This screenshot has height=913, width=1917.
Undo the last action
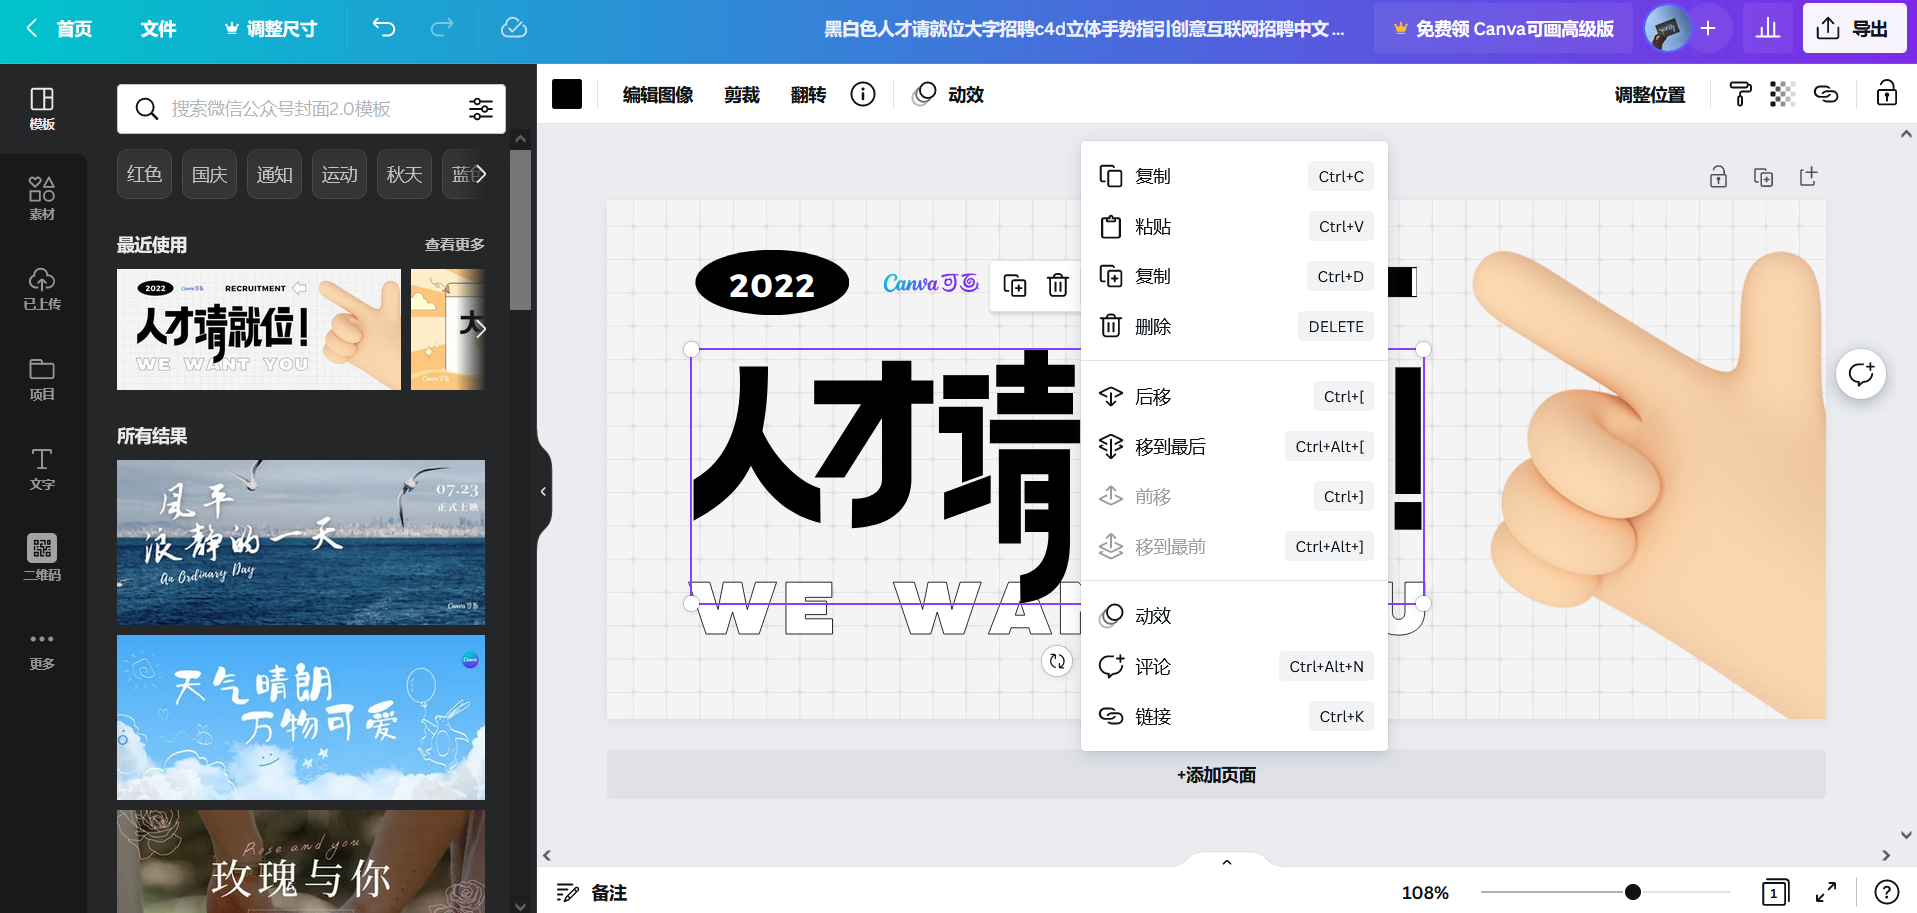coord(384,28)
